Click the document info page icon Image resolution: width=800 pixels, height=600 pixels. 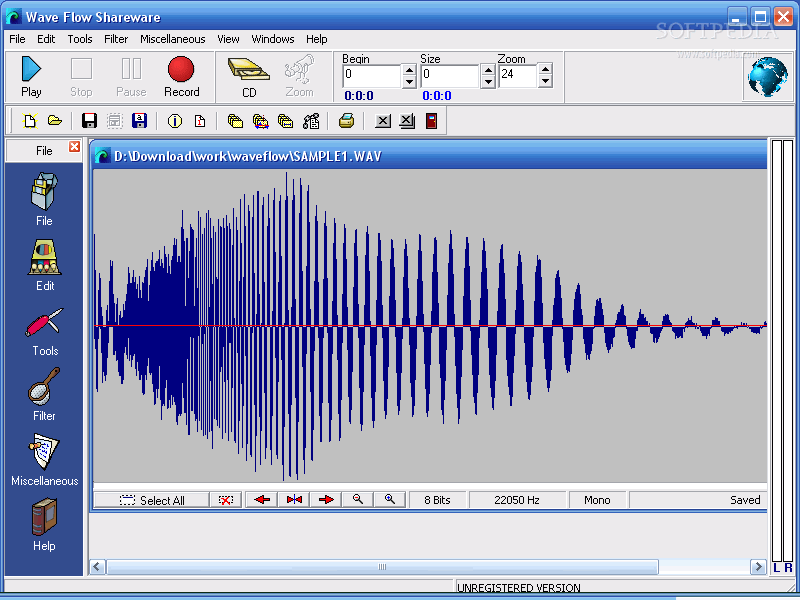point(200,121)
